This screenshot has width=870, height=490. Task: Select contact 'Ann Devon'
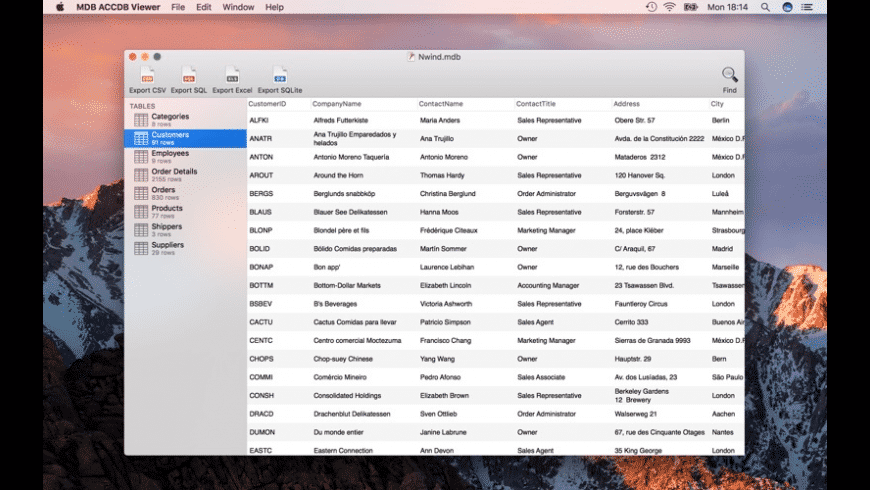coord(437,451)
